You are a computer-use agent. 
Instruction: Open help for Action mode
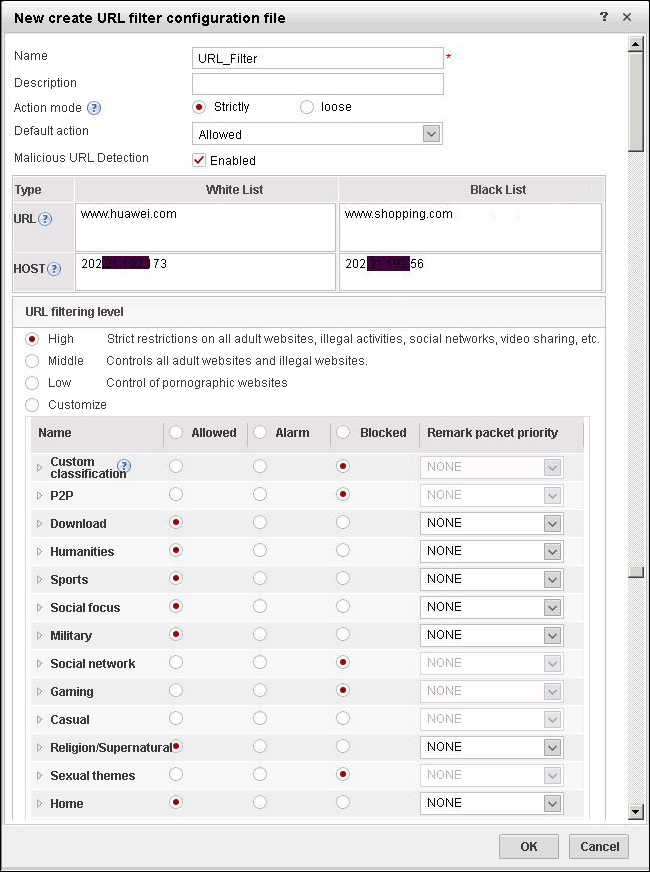(95, 108)
